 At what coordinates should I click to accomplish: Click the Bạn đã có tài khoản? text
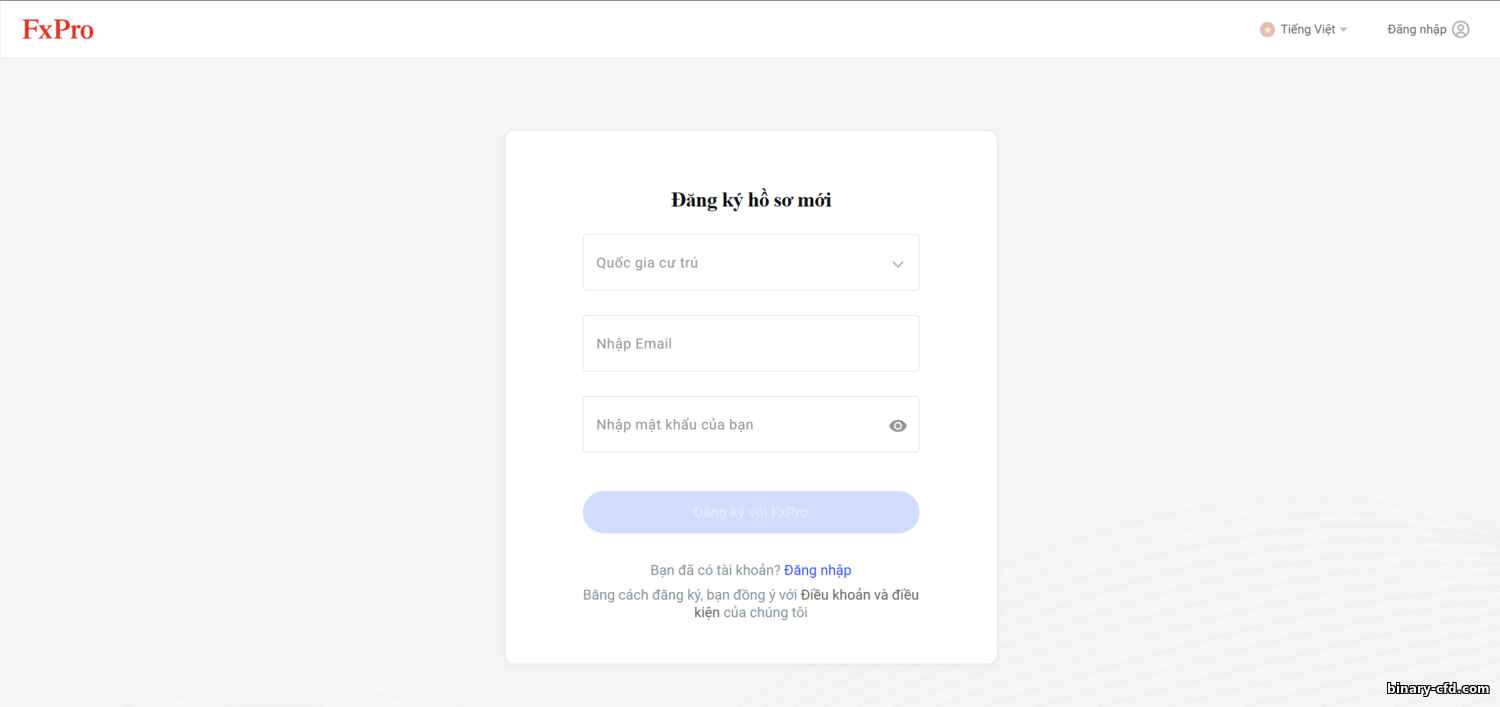coord(715,570)
